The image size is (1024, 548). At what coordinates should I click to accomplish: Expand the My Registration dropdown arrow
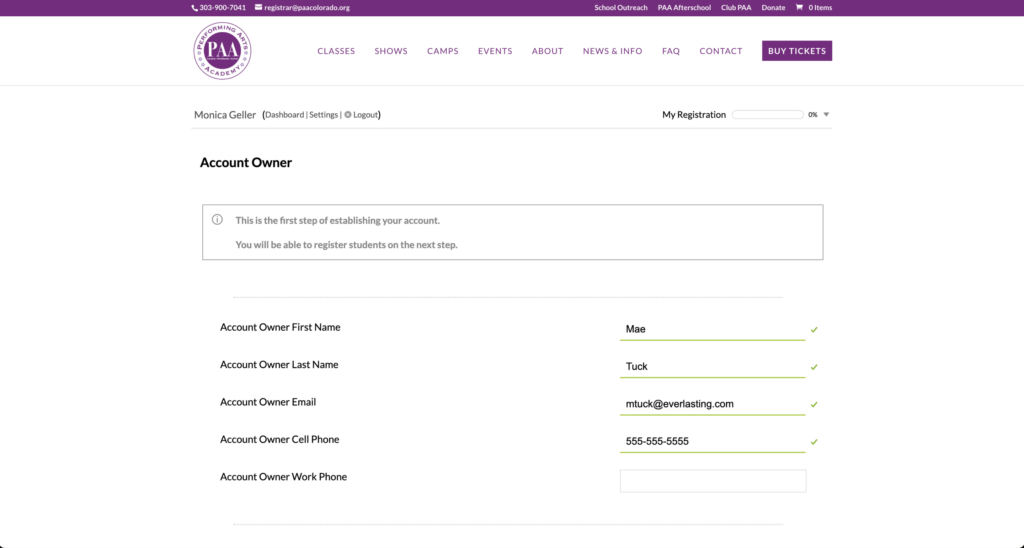point(826,115)
